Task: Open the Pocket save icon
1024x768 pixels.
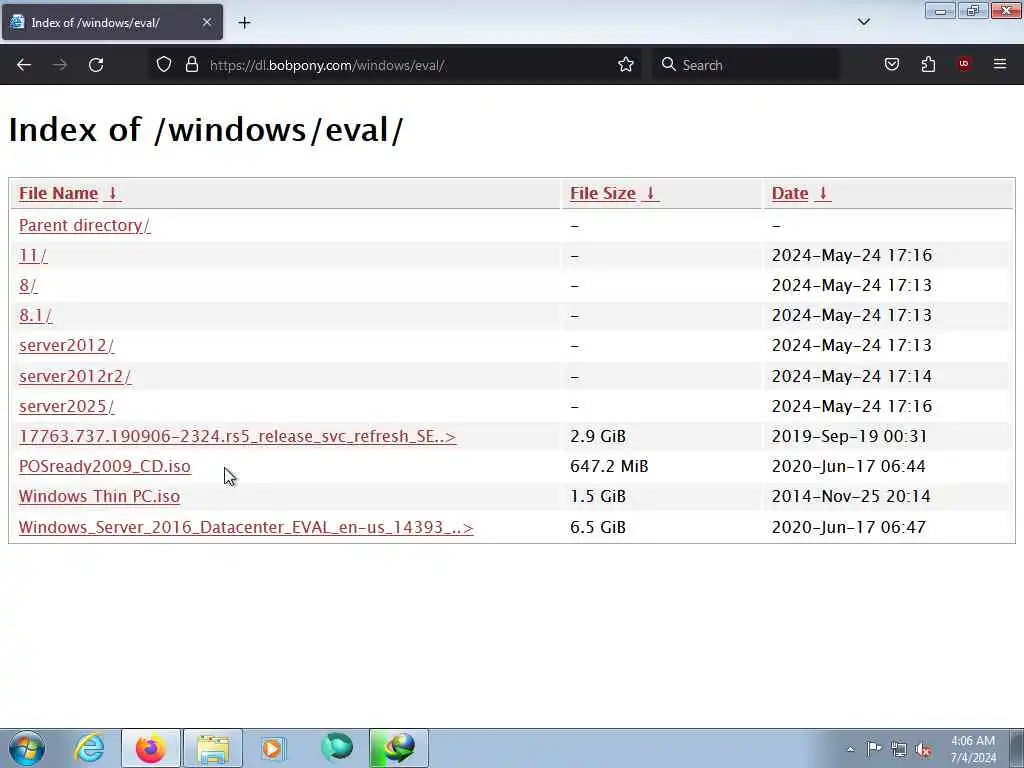Action: tap(891, 65)
